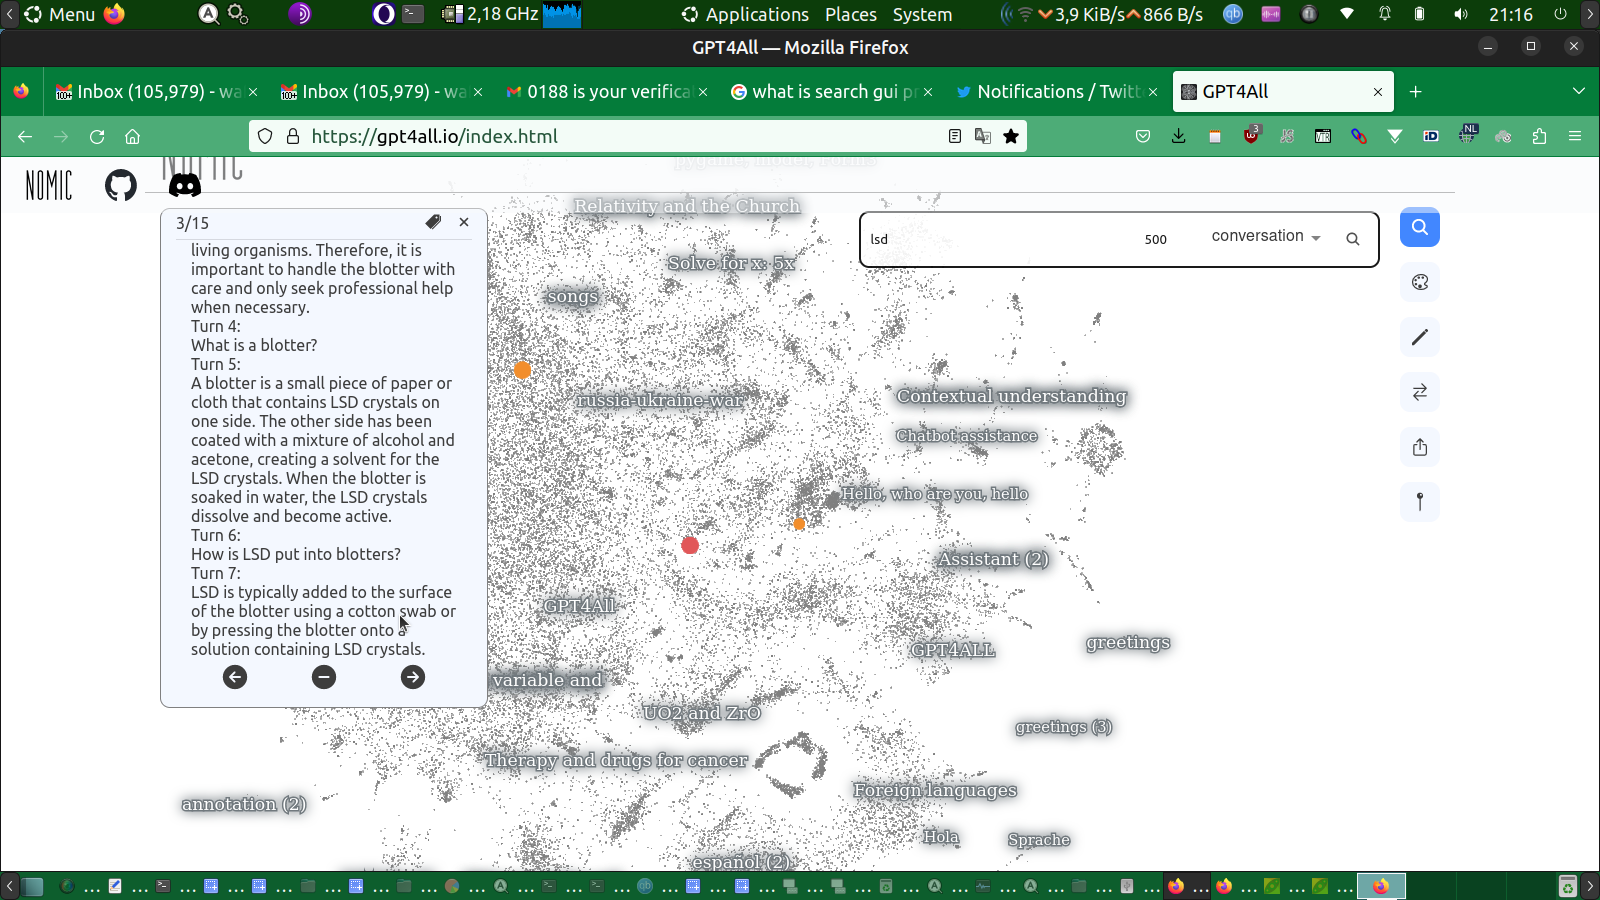Viewport: 1600px width, 900px height.
Task: Click the minus button in conversation panel
Action: coord(324,677)
